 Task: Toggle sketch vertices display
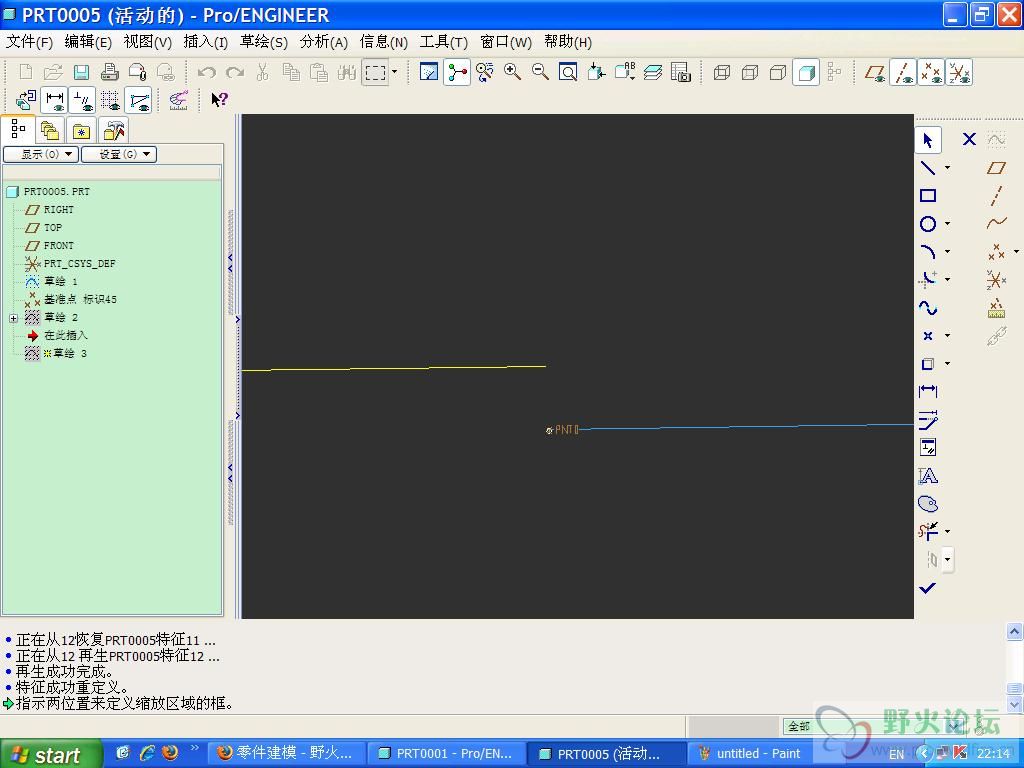pos(138,100)
